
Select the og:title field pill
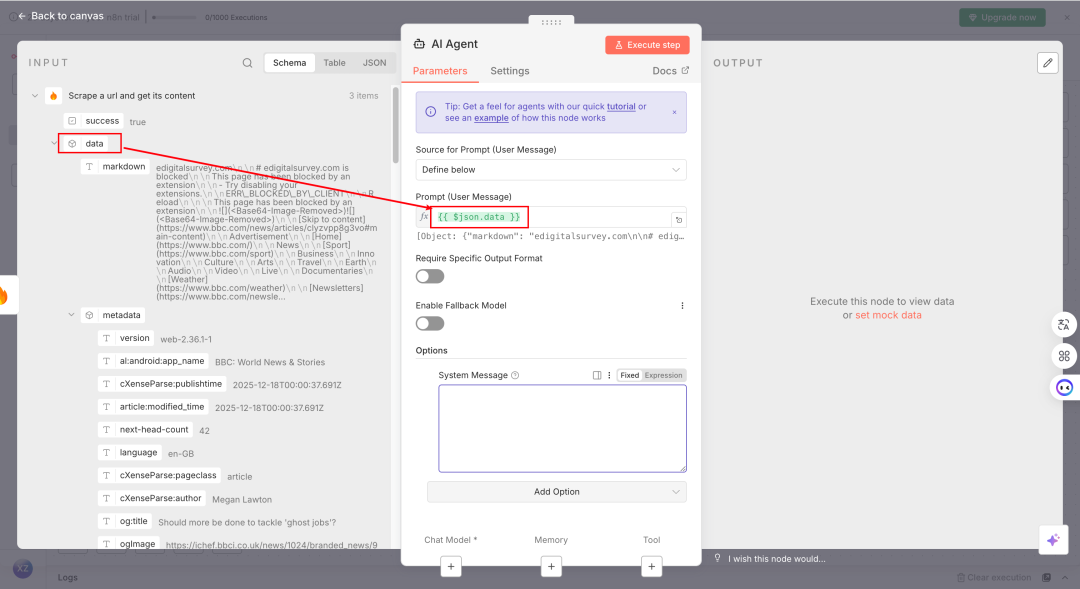125,521
